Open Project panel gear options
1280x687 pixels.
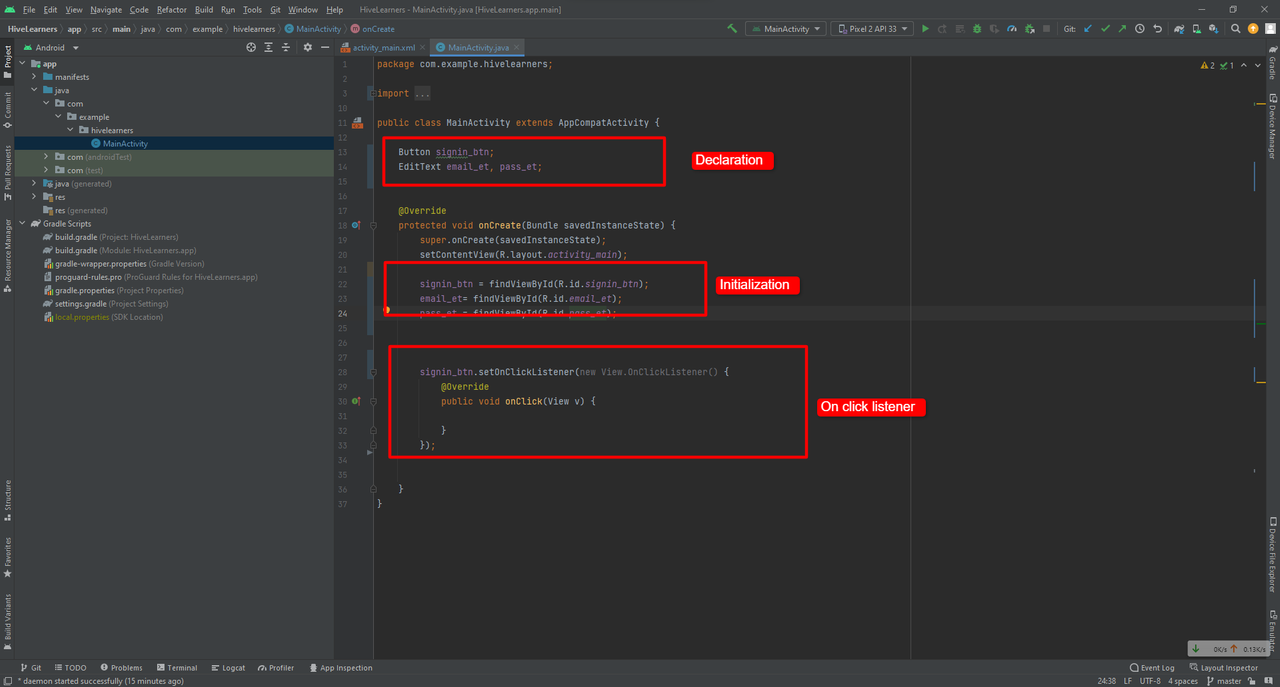point(308,47)
